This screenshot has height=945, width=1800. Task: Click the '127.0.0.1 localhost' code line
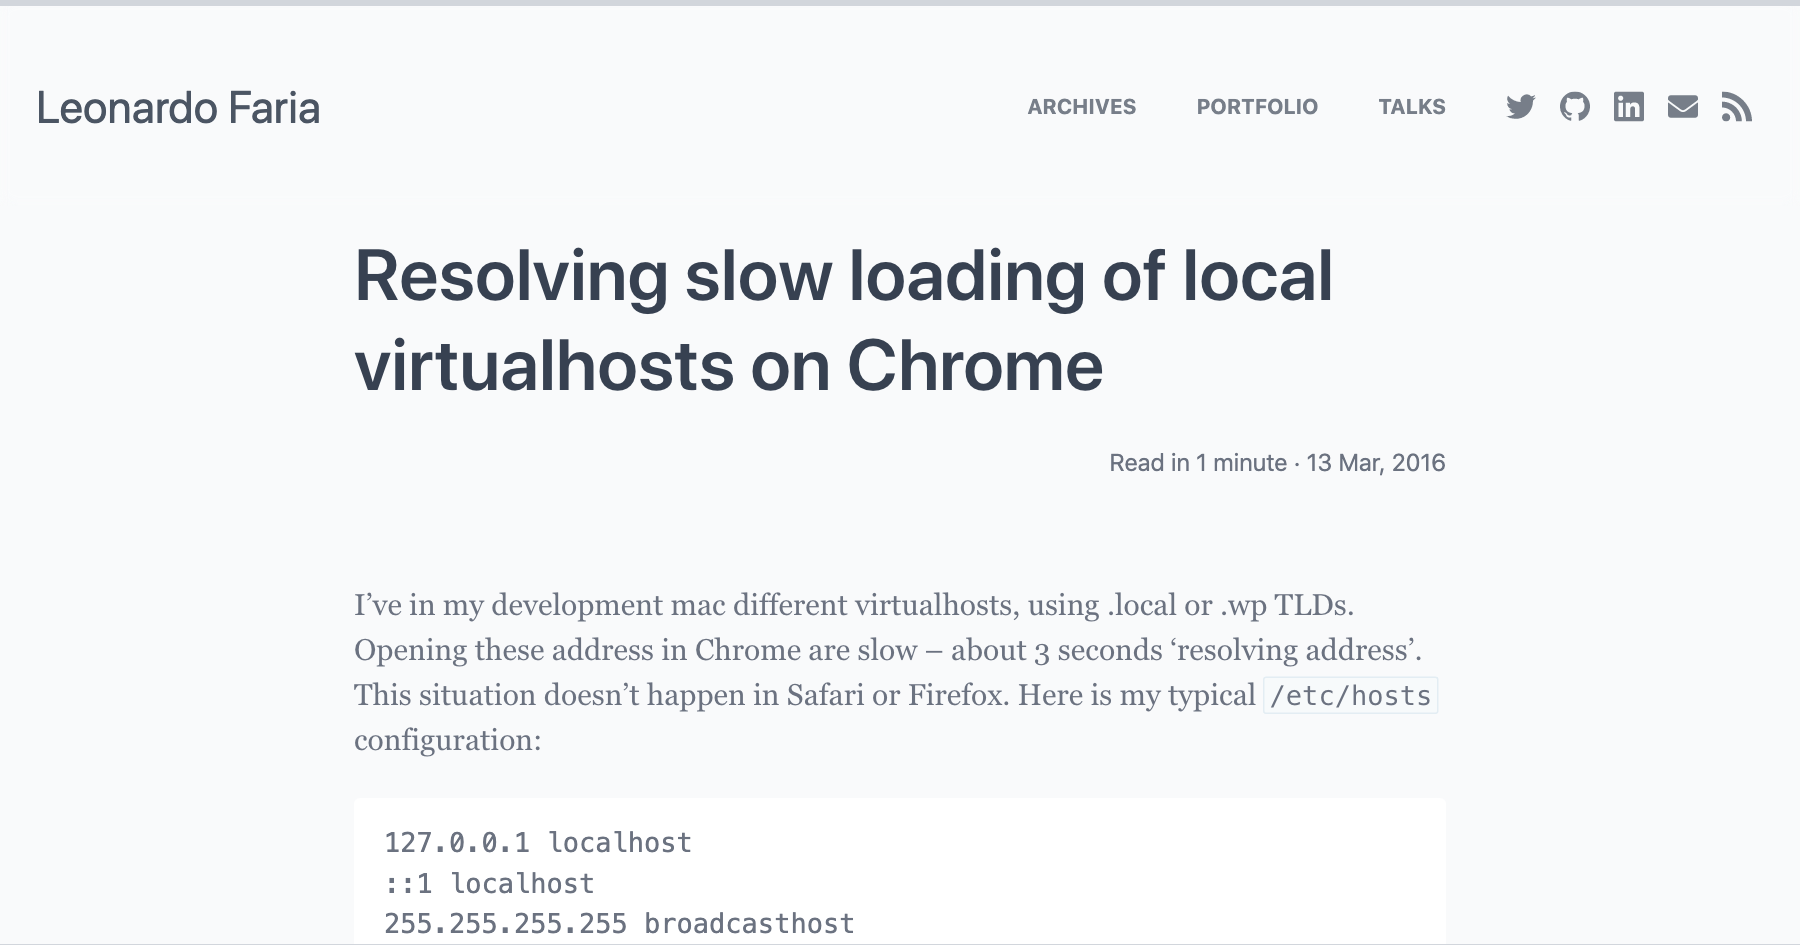538,843
